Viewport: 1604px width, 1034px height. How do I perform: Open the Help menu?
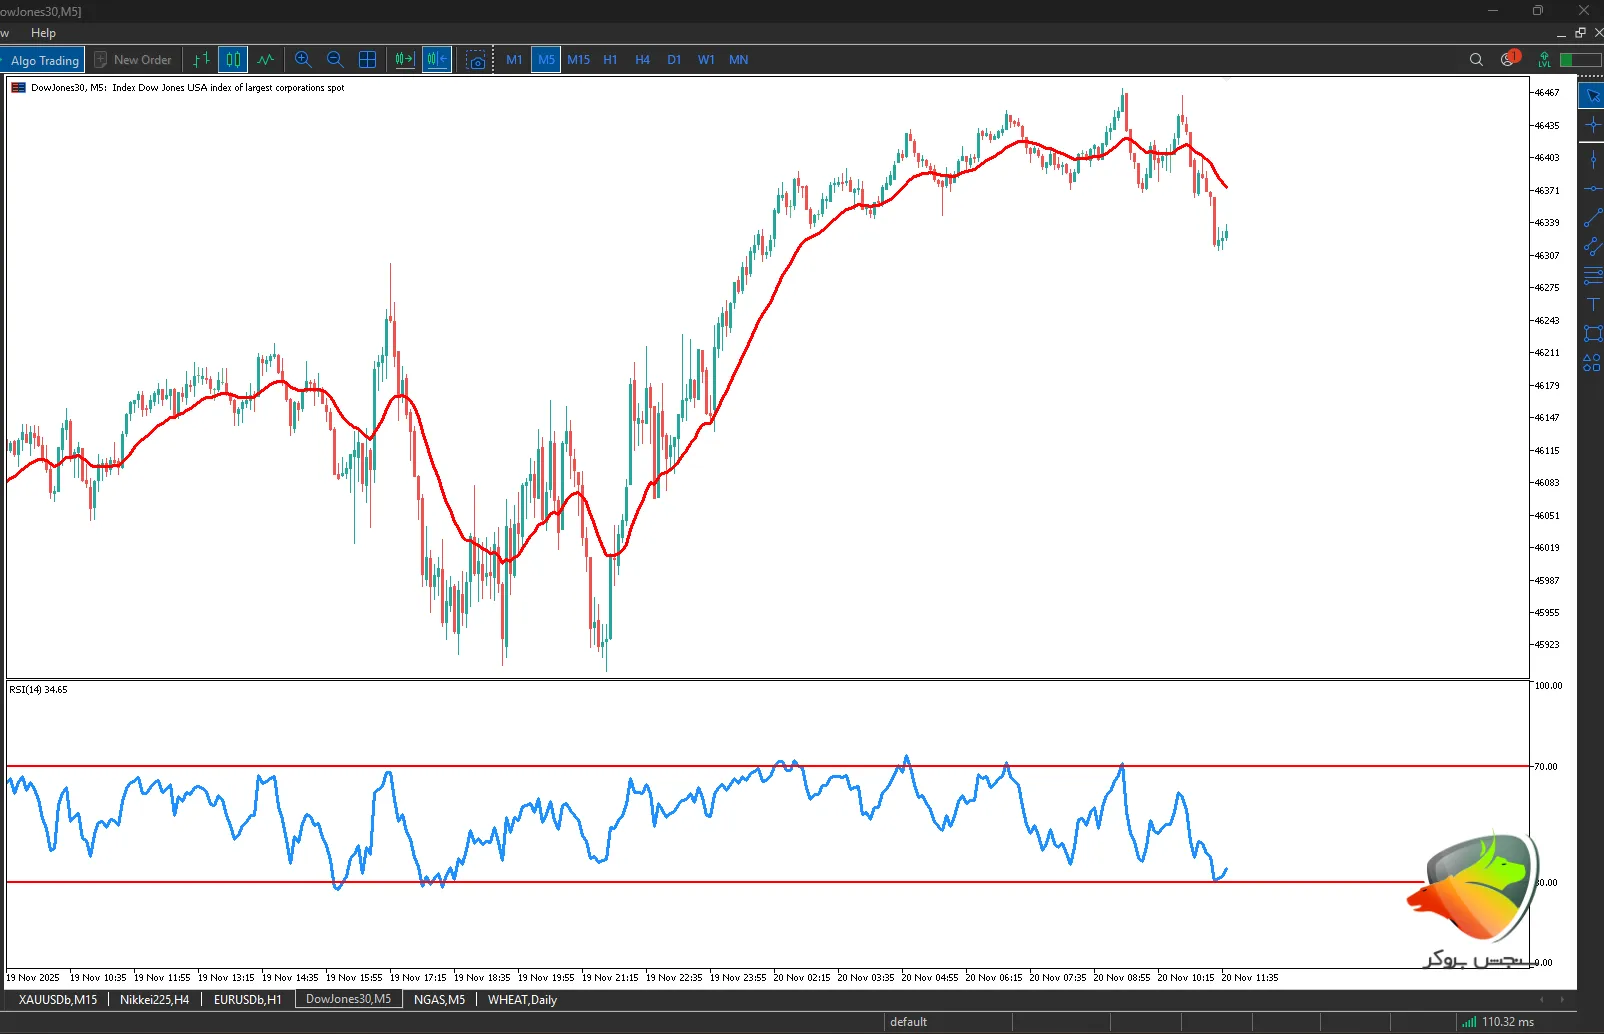[x=43, y=32]
